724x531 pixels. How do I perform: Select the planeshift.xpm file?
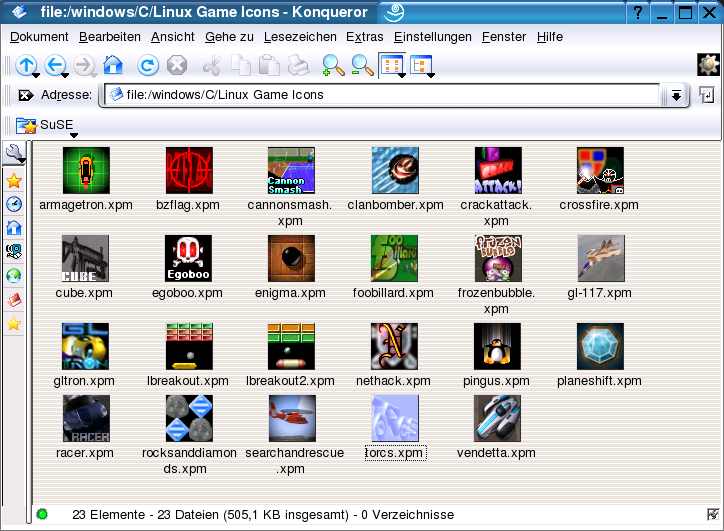[599, 355]
